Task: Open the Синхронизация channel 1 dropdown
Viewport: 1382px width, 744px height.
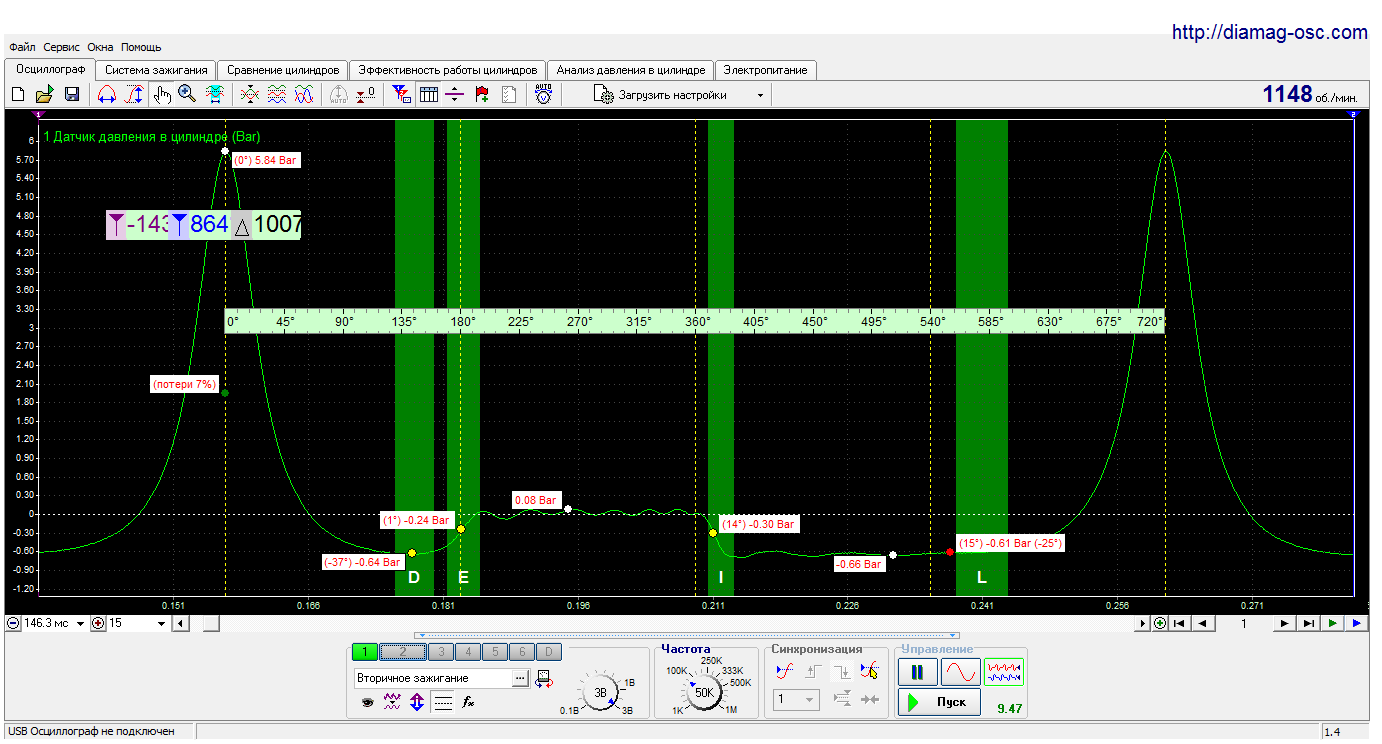Action: (797, 700)
